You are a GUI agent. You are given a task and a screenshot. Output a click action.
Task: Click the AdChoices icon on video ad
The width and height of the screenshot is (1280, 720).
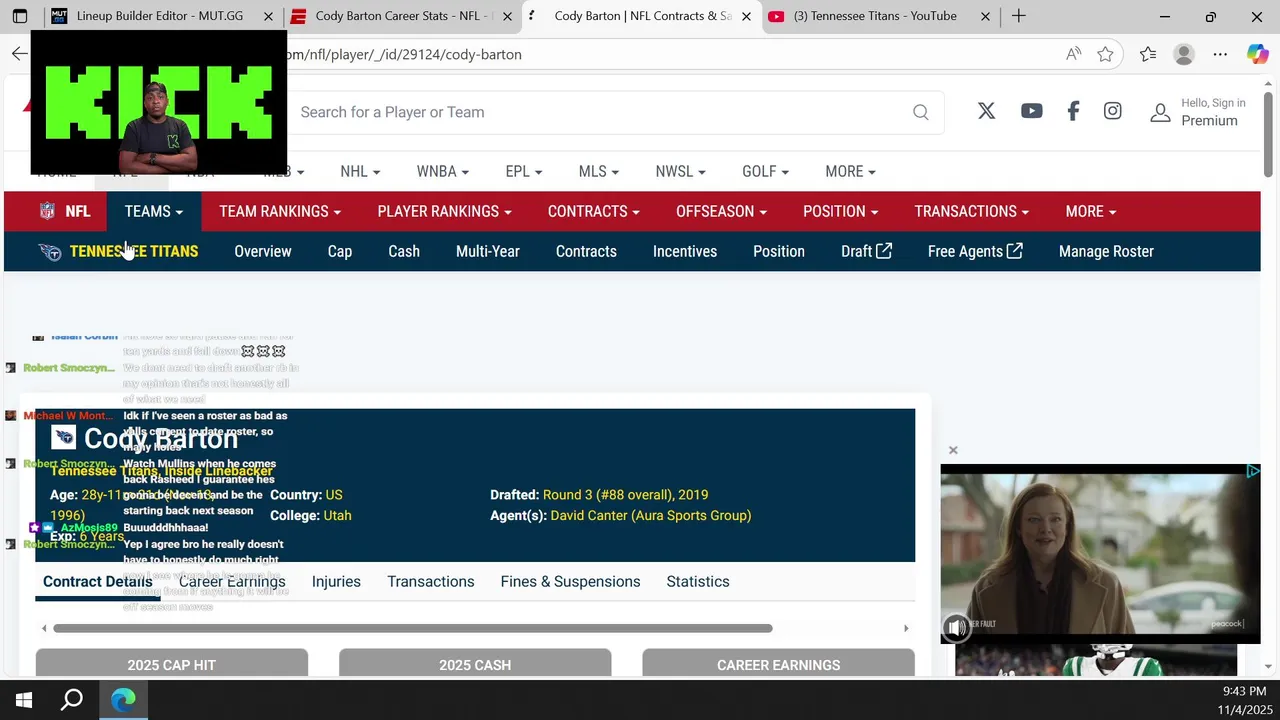pos(1252,471)
